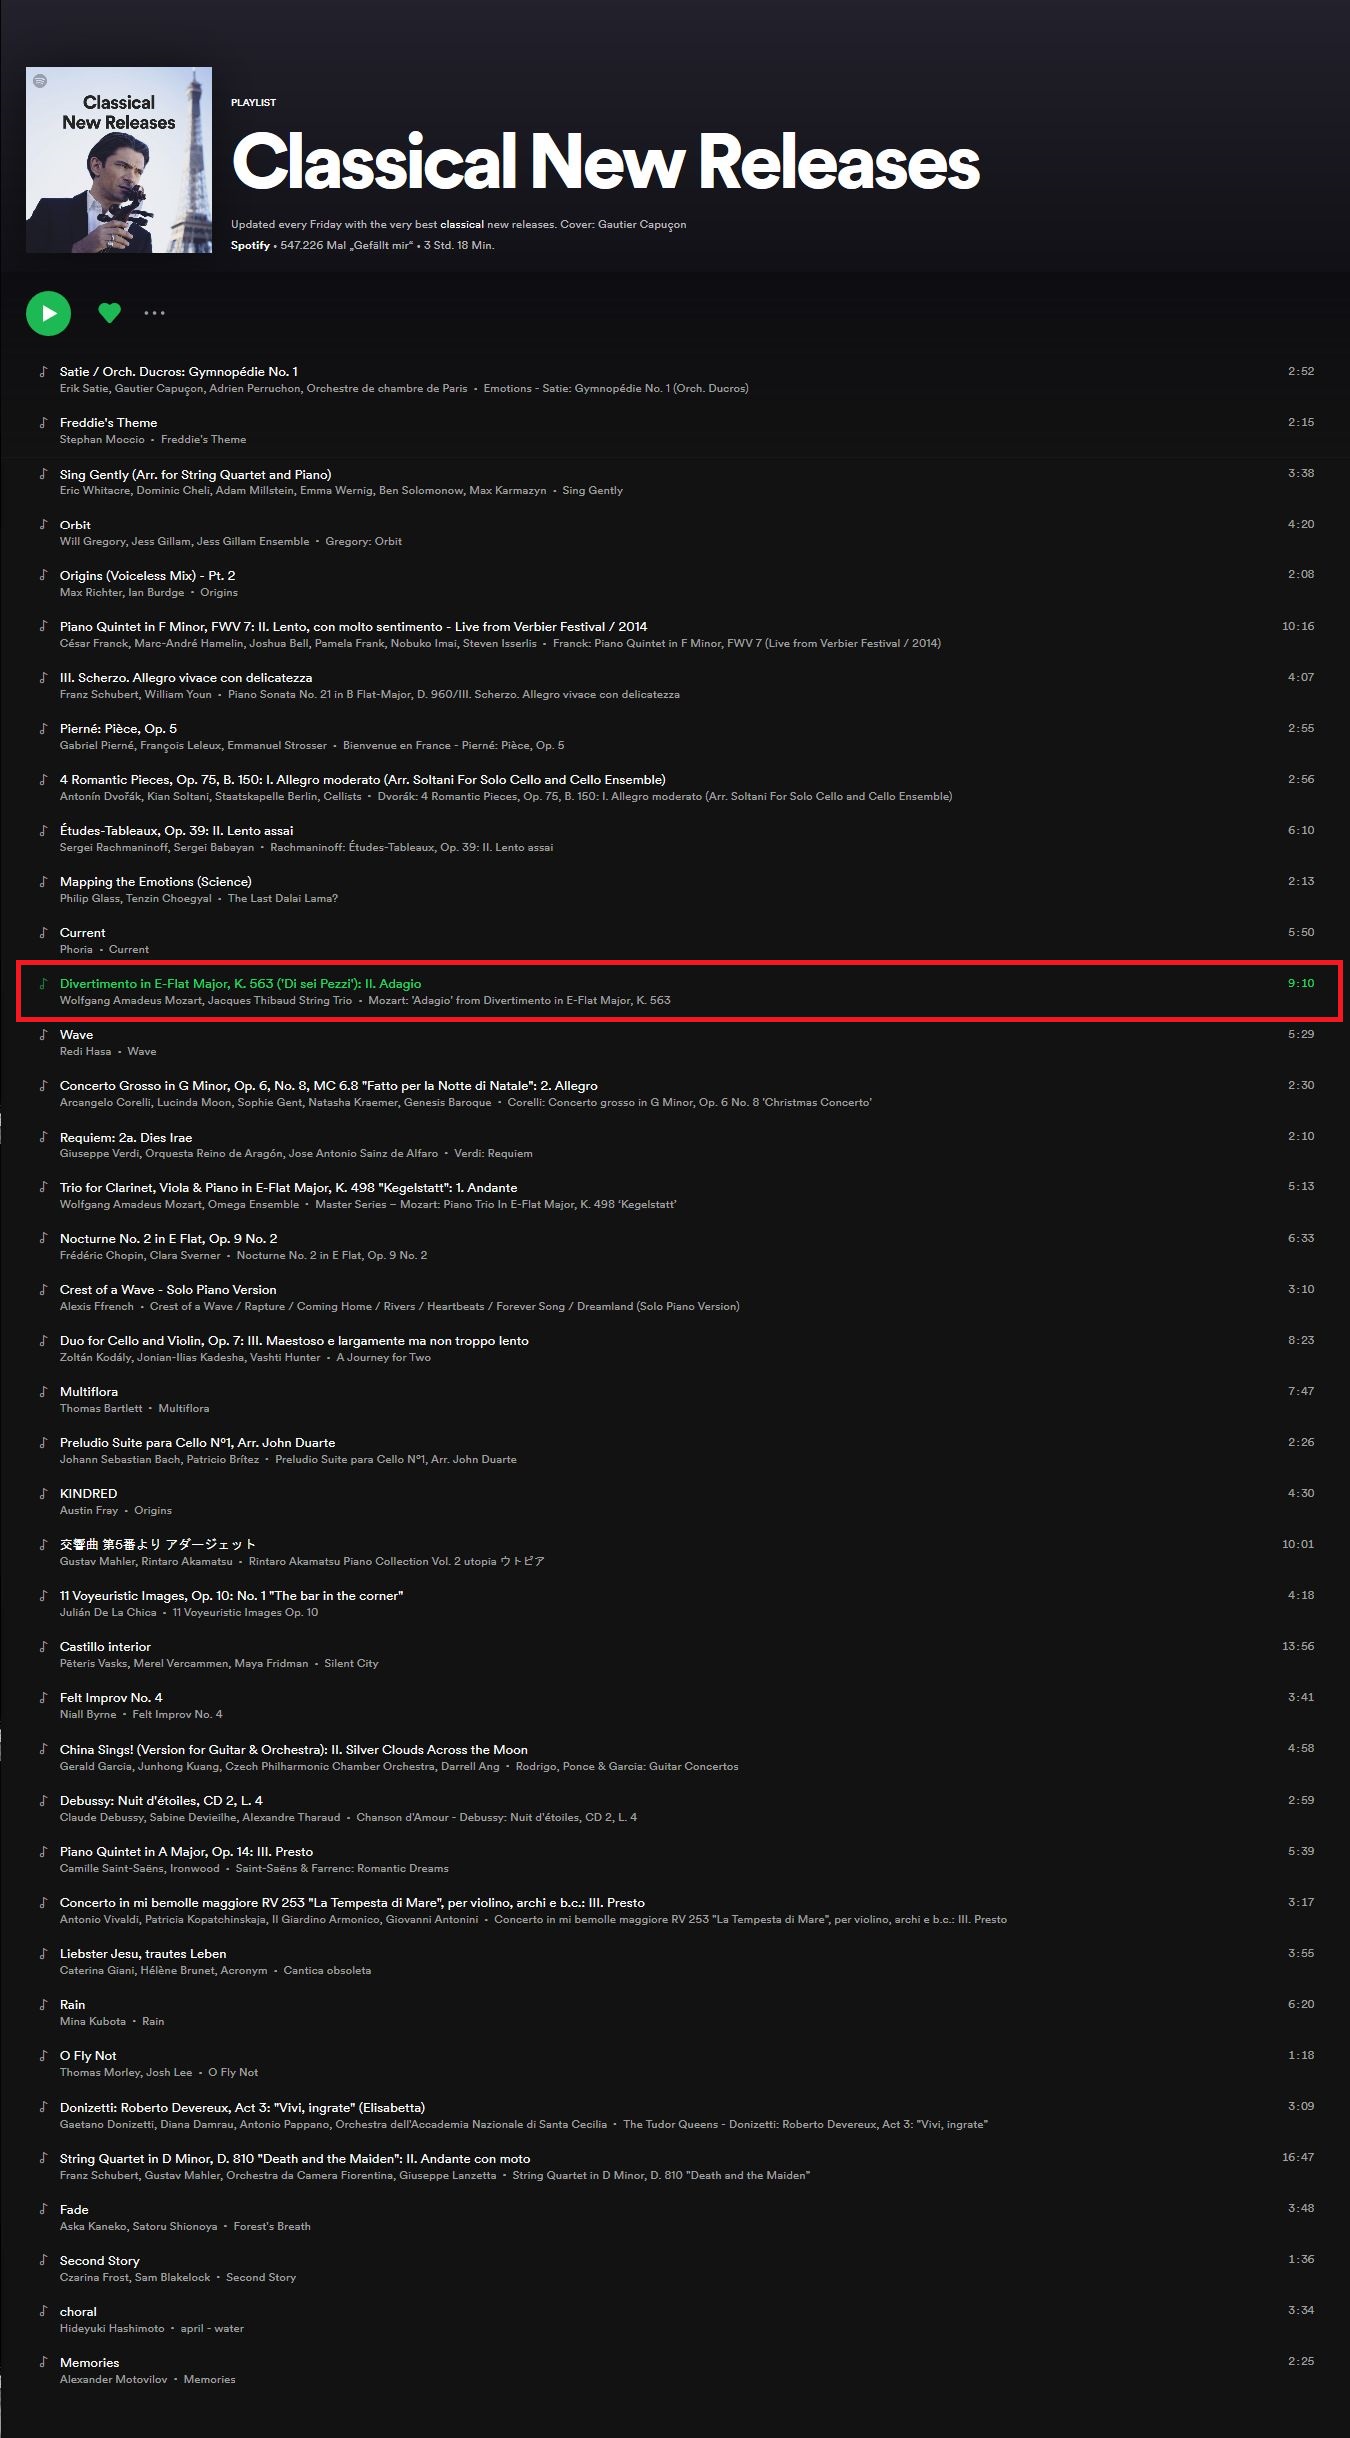Viewport: 1350px width, 2438px height.
Task: Select the Felt Improv No. 4 track title
Action: [111, 1698]
